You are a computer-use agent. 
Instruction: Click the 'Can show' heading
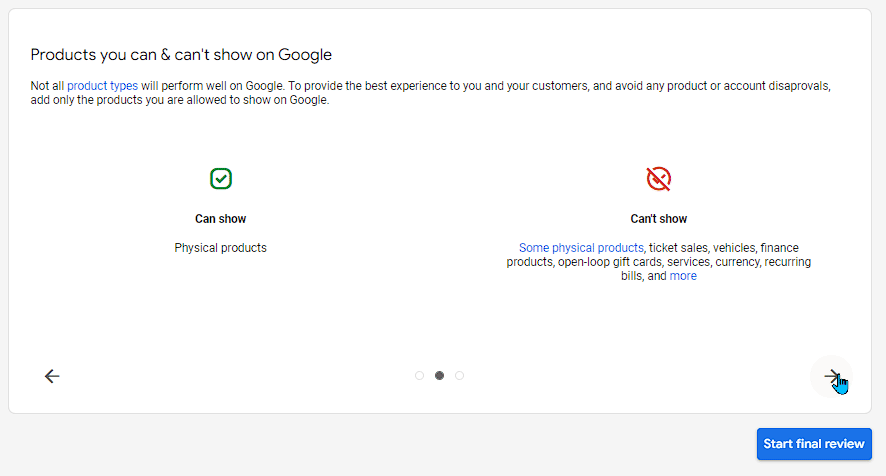(x=220, y=219)
